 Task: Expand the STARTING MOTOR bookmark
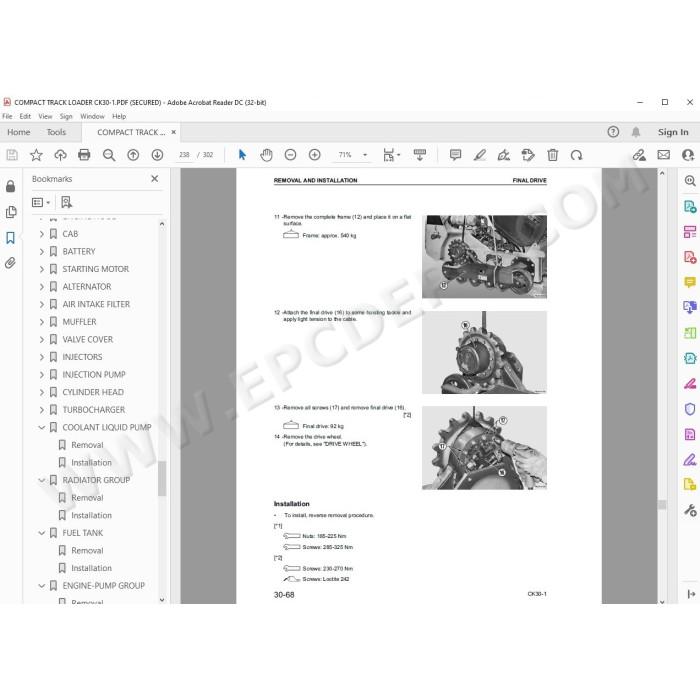[42, 269]
